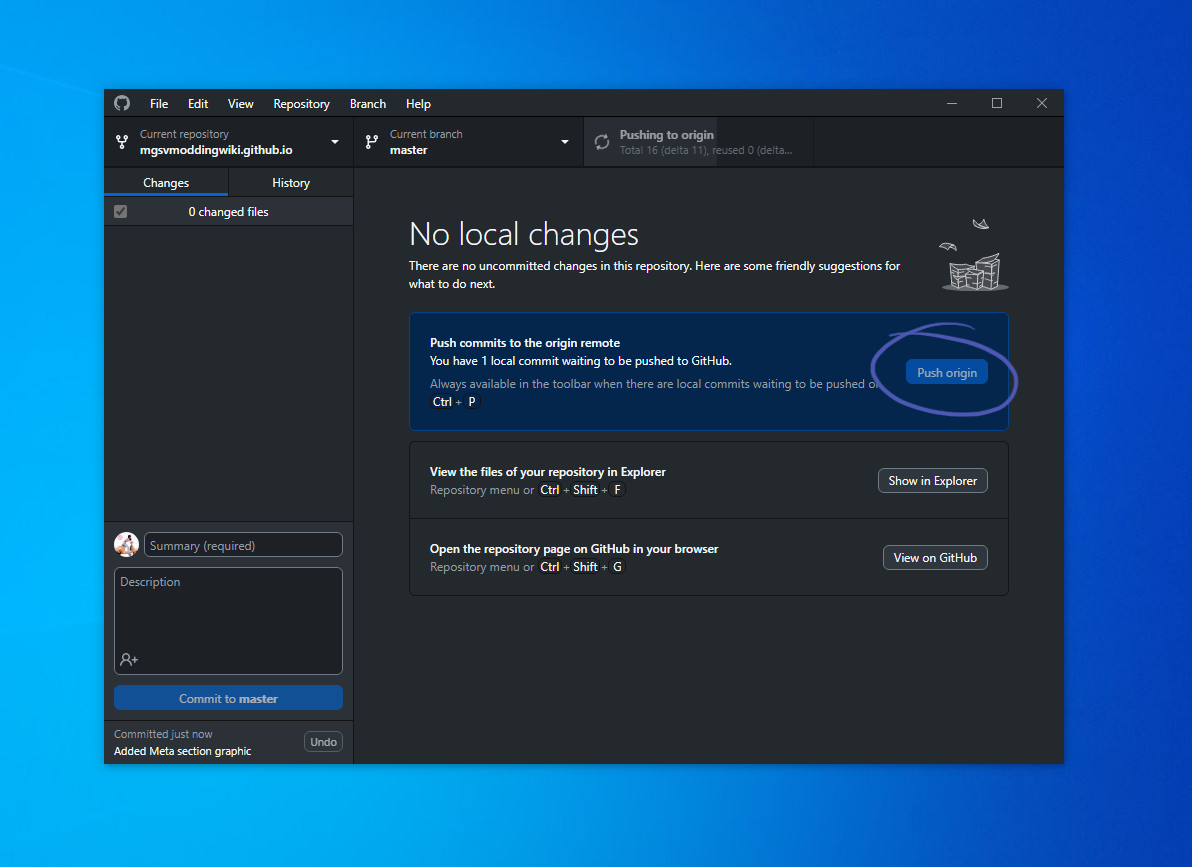Click the GitHub Octocat logo icon
The height and width of the screenshot is (867, 1192).
click(x=122, y=103)
